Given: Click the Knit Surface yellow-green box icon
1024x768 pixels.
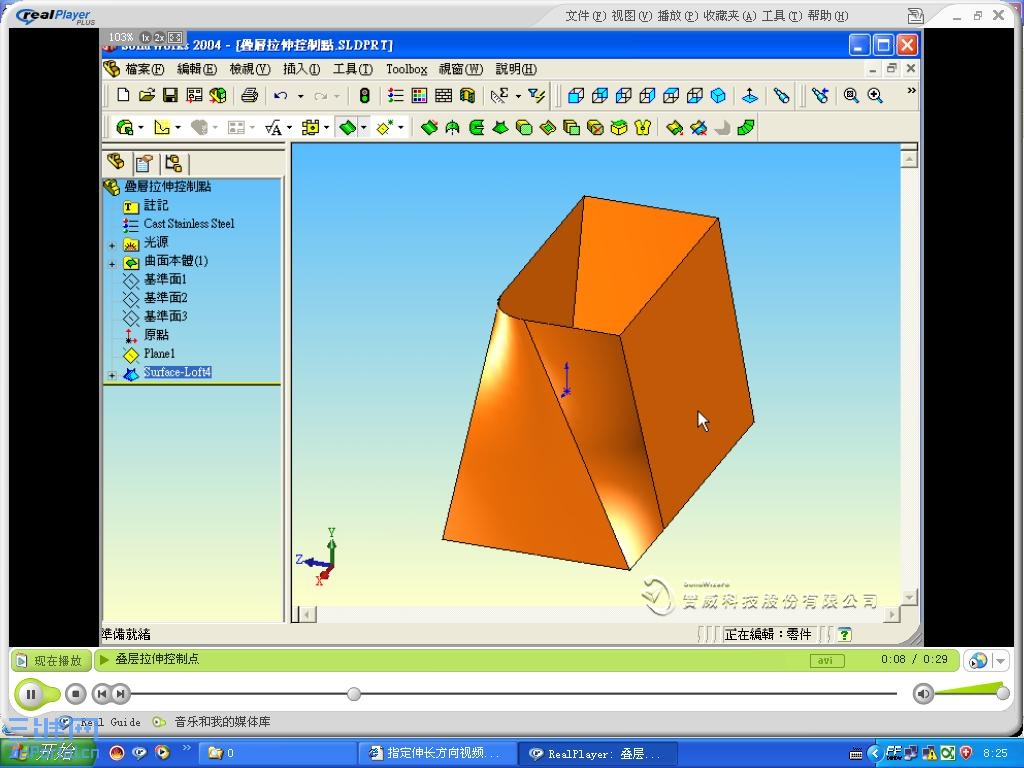Looking at the screenshot, I should pos(618,127).
